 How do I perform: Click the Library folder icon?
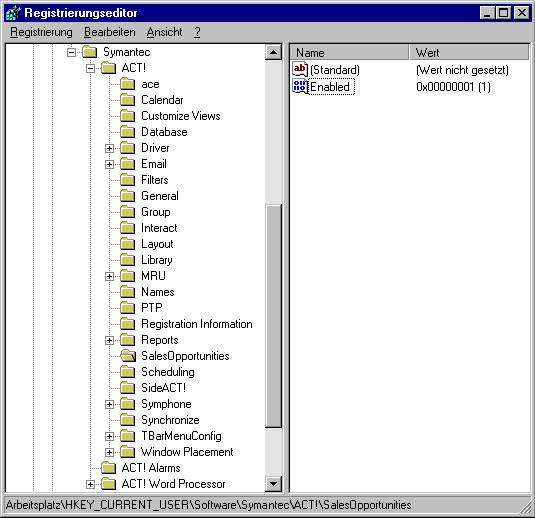point(128,260)
